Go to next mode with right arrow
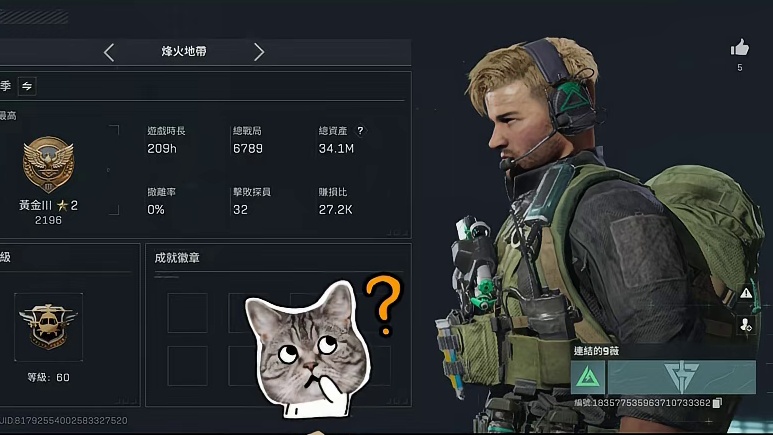Image resolution: width=773 pixels, height=435 pixels. pos(259,52)
